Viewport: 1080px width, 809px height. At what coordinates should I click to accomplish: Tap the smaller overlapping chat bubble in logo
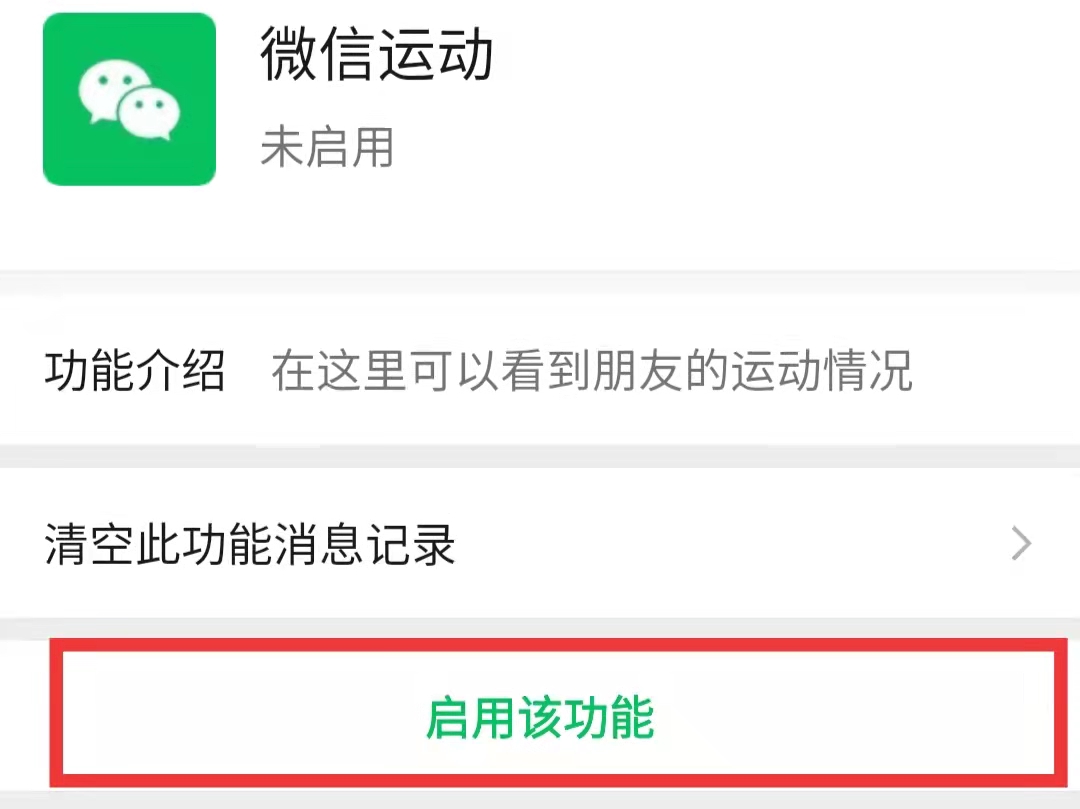(x=148, y=113)
